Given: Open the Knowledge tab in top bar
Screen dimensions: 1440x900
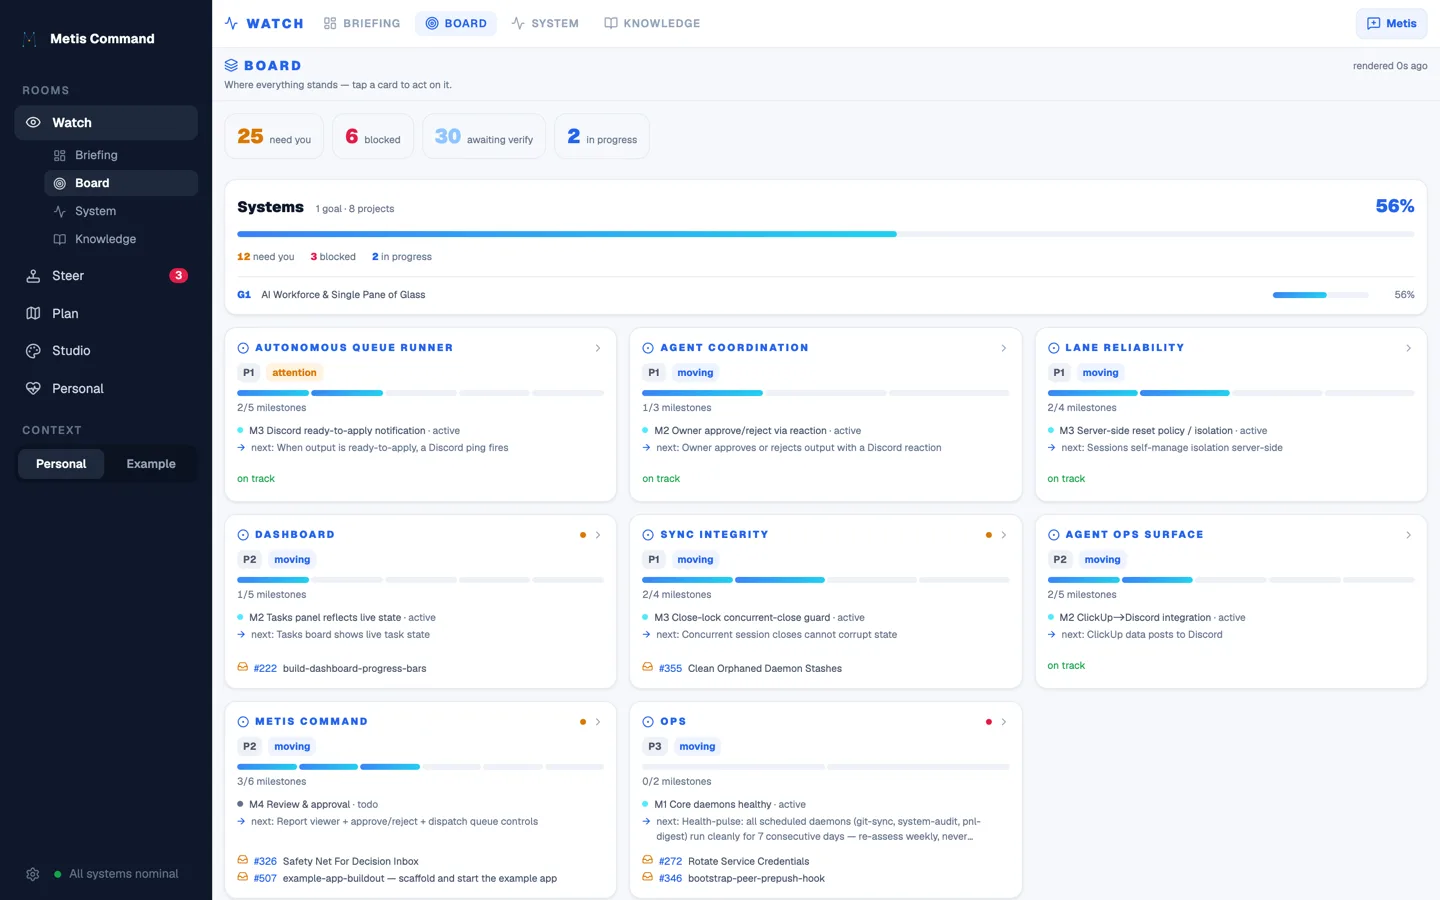Looking at the screenshot, I should 652,23.
